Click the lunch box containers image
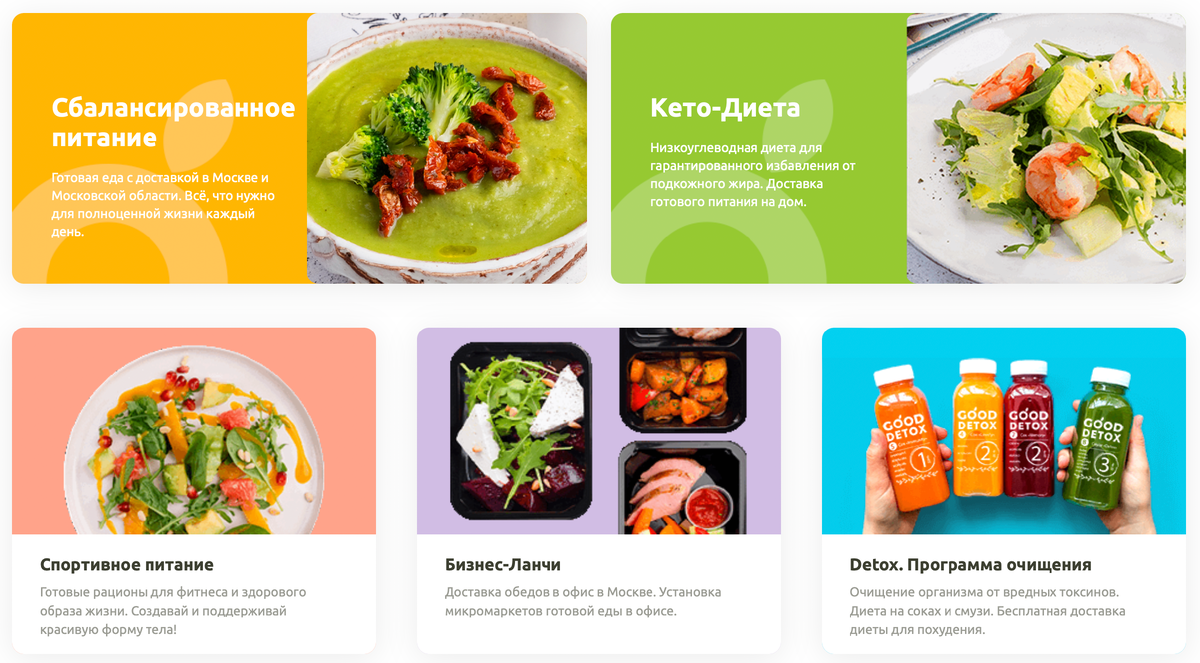The width and height of the screenshot is (1200, 663). pos(599,431)
